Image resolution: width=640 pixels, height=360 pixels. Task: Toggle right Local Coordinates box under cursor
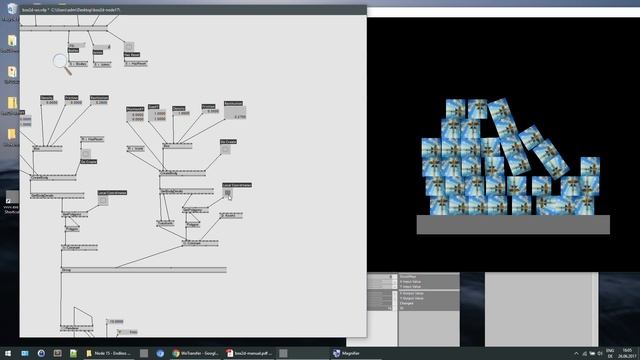pos(227,193)
